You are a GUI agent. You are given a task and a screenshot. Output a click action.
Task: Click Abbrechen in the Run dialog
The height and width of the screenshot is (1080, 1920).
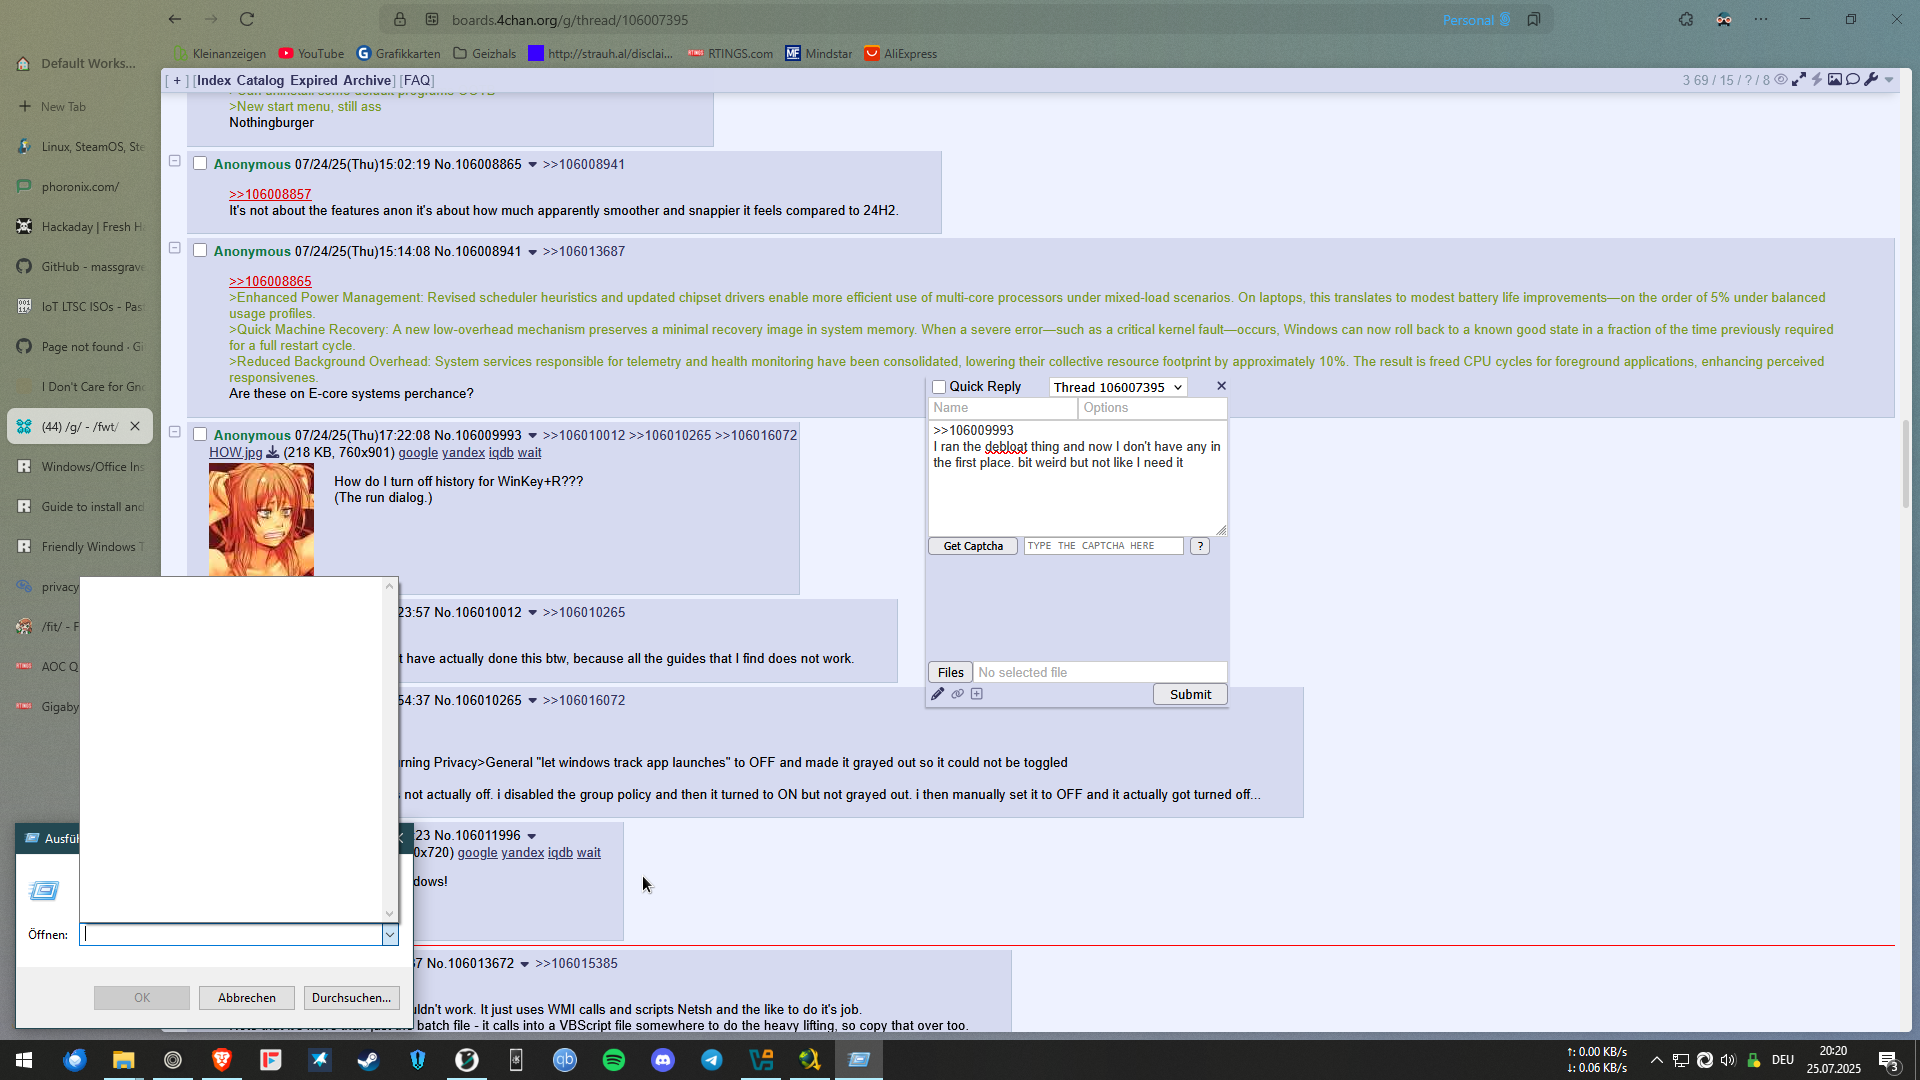click(247, 997)
